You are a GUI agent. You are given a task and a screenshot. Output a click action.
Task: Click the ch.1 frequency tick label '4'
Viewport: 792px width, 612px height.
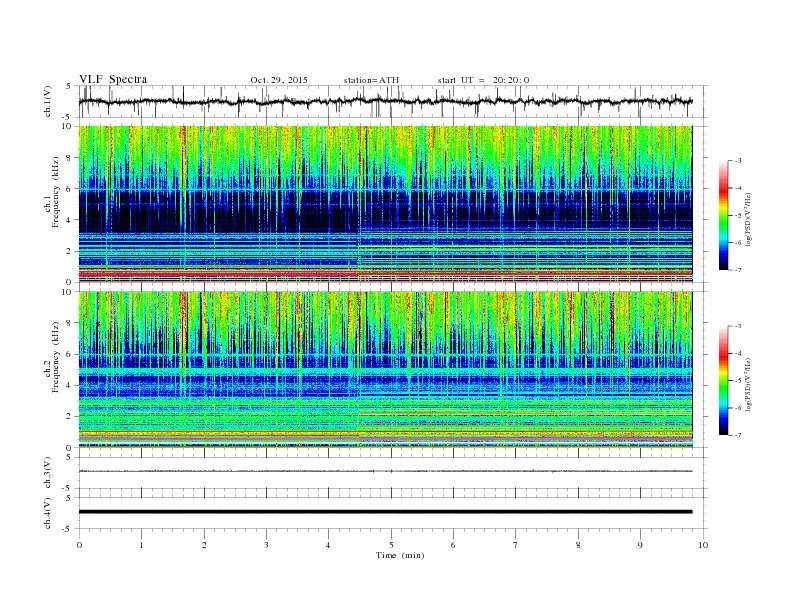point(69,220)
